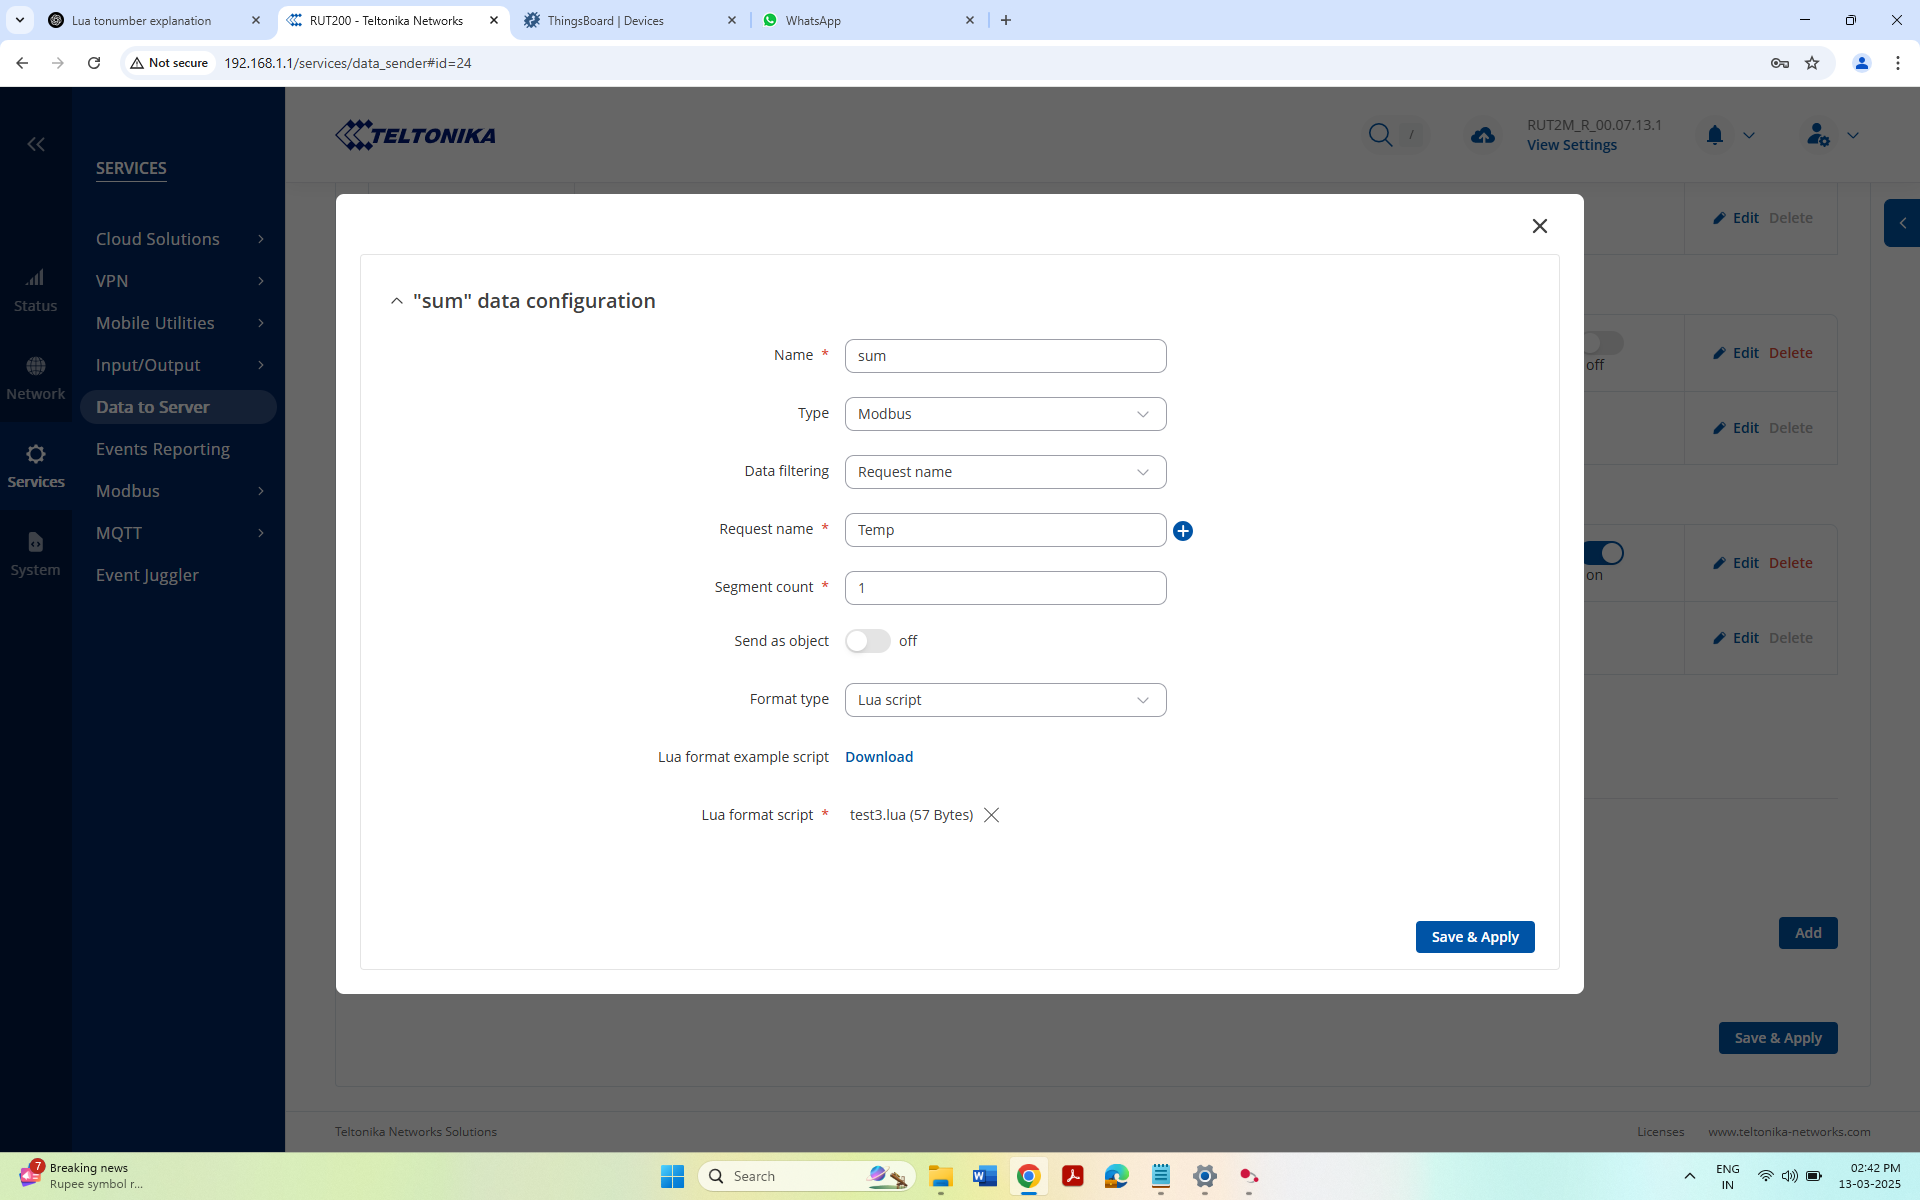Open Chrome profile avatar

1862,63
